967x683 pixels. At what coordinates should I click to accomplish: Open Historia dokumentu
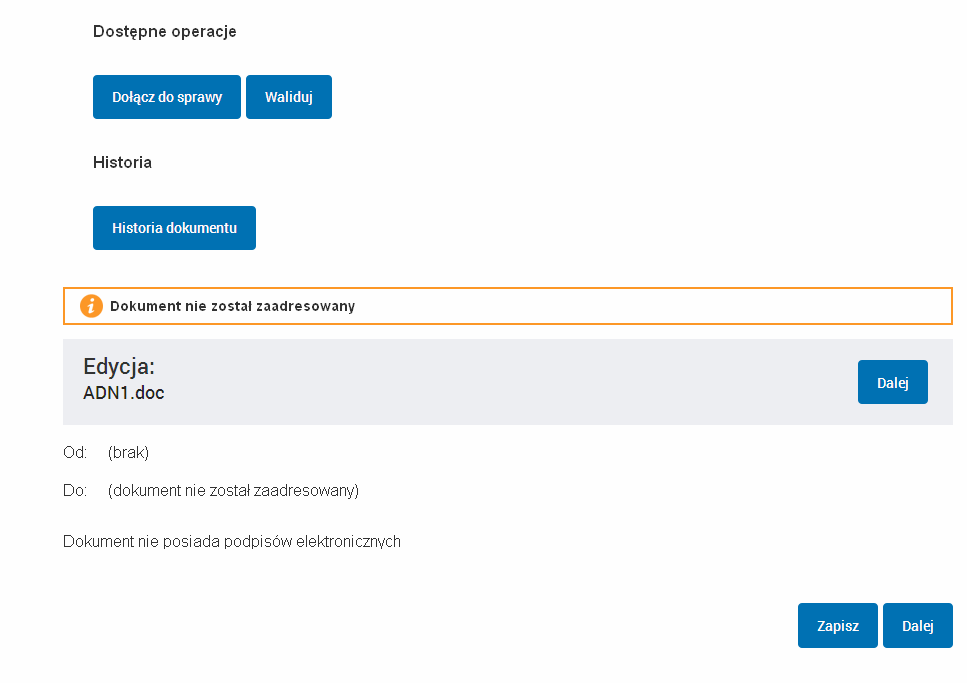[174, 228]
